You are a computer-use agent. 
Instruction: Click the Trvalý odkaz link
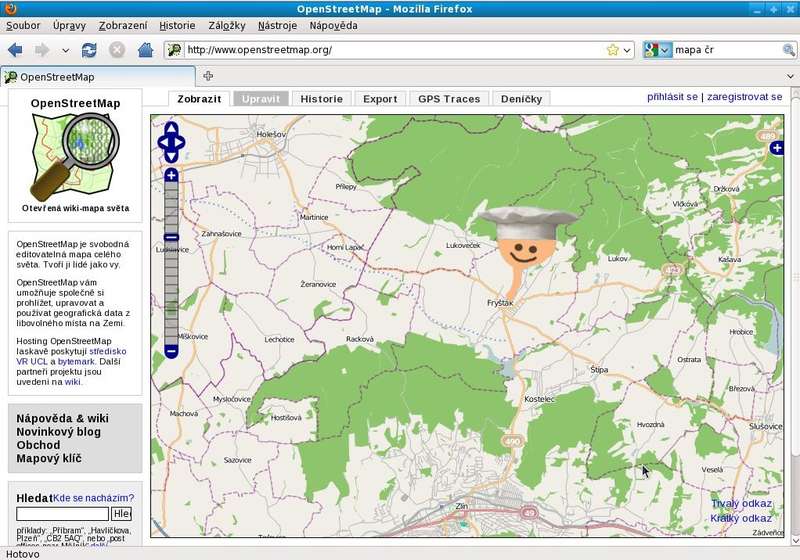[741, 504]
